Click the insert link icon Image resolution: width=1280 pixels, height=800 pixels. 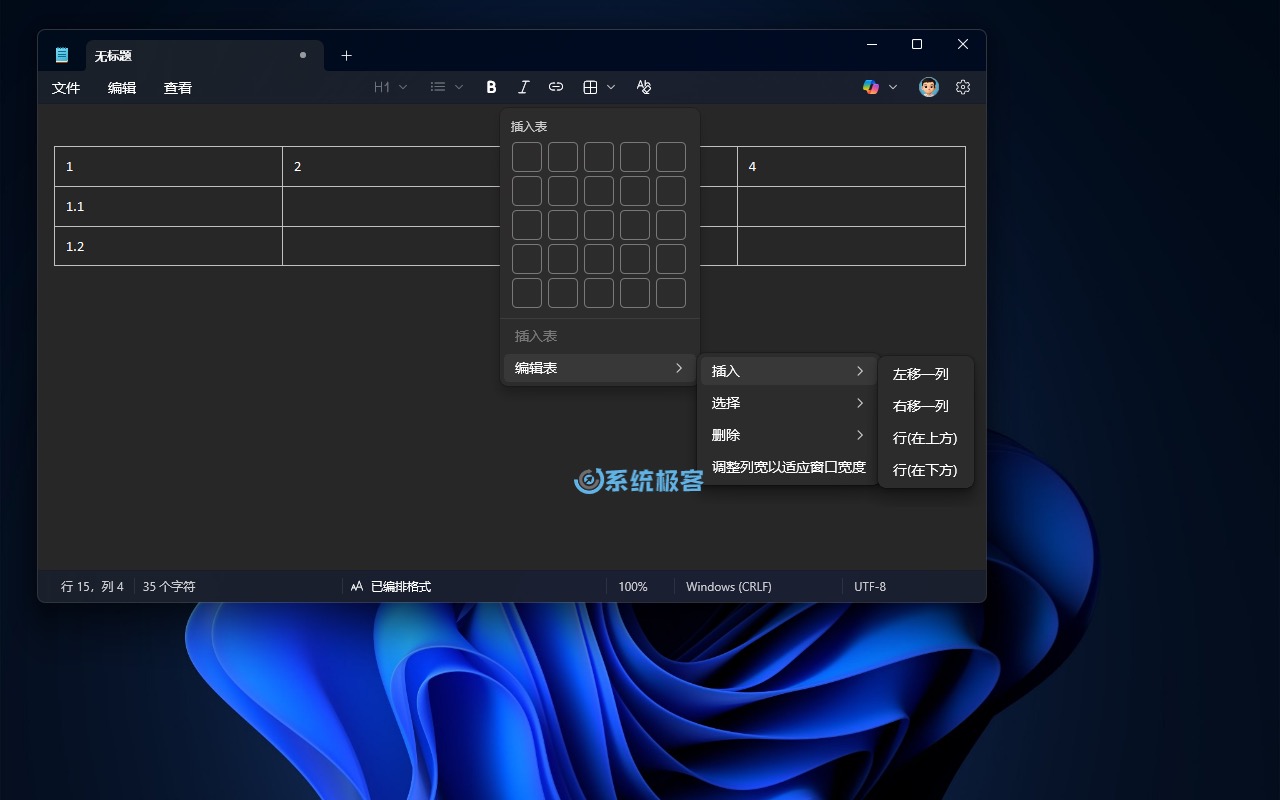pos(556,87)
